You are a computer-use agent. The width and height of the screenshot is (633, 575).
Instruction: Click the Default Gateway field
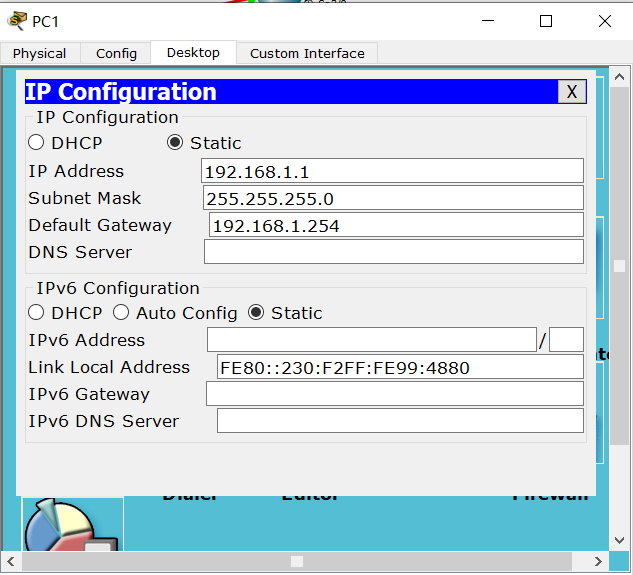396,225
